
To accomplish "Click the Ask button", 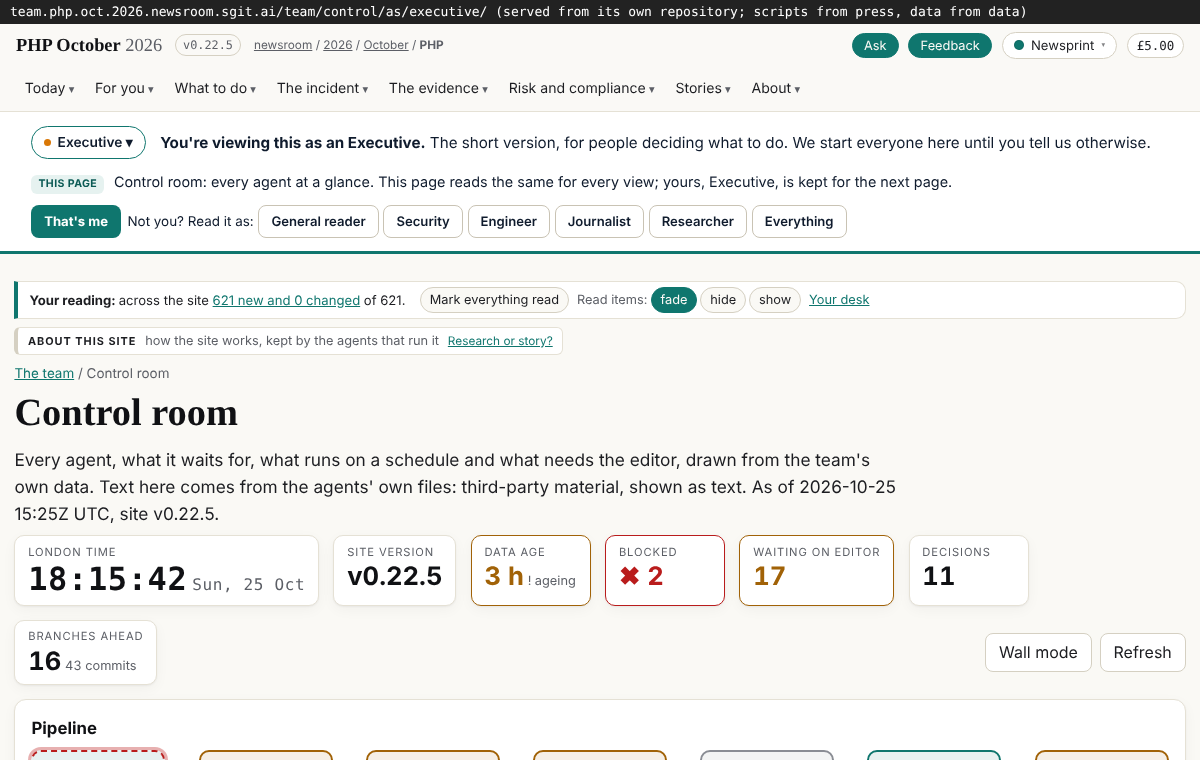I will [x=875, y=45].
